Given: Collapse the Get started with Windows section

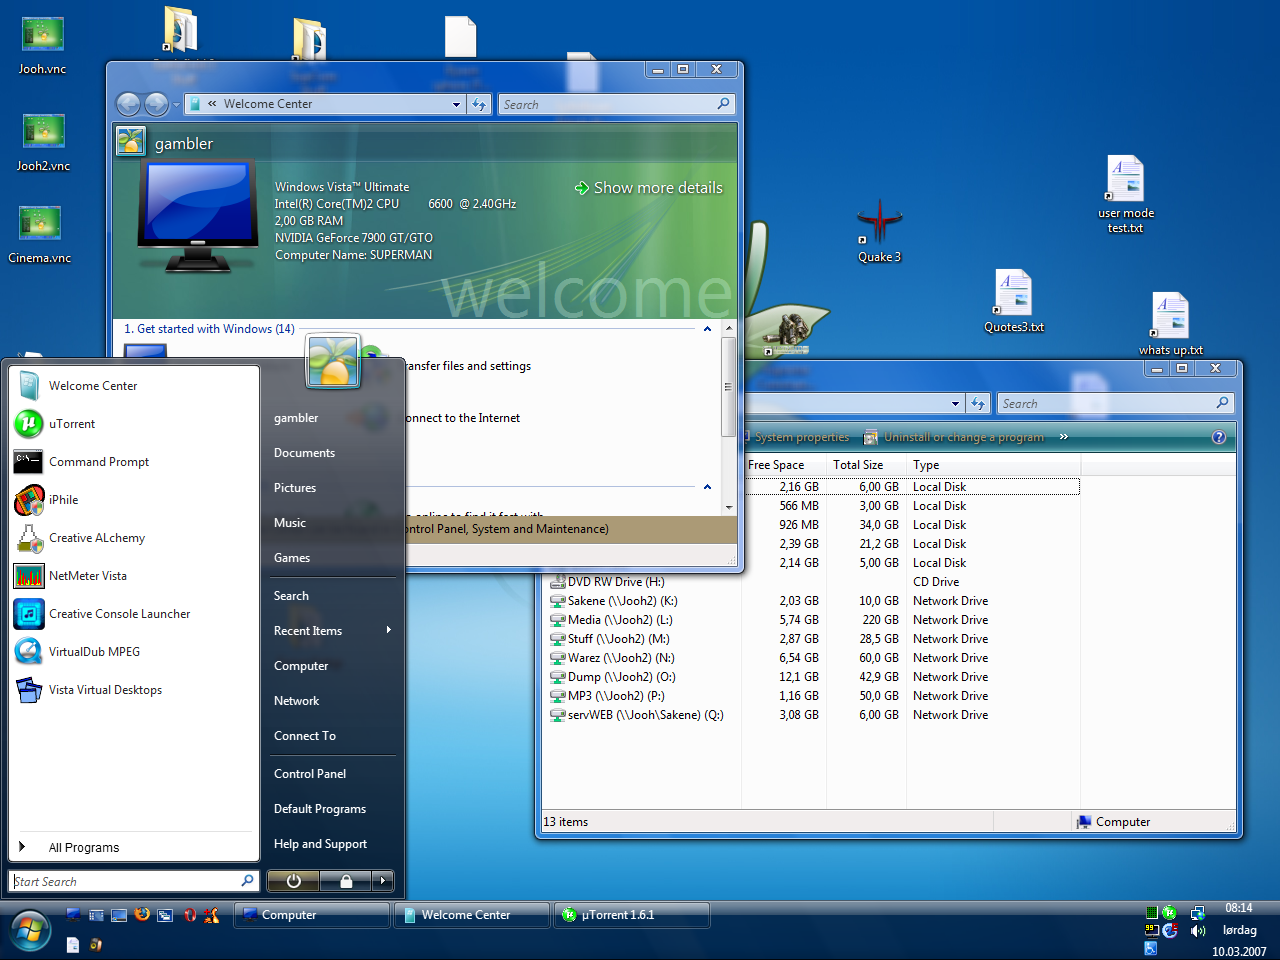Looking at the screenshot, I should [x=707, y=329].
